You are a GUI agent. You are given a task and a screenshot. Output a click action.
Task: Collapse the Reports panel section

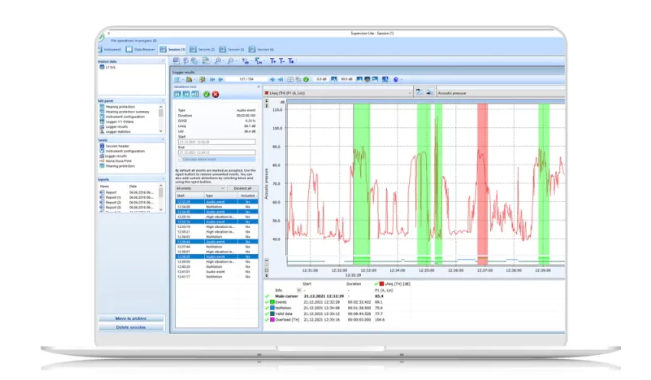point(162,179)
